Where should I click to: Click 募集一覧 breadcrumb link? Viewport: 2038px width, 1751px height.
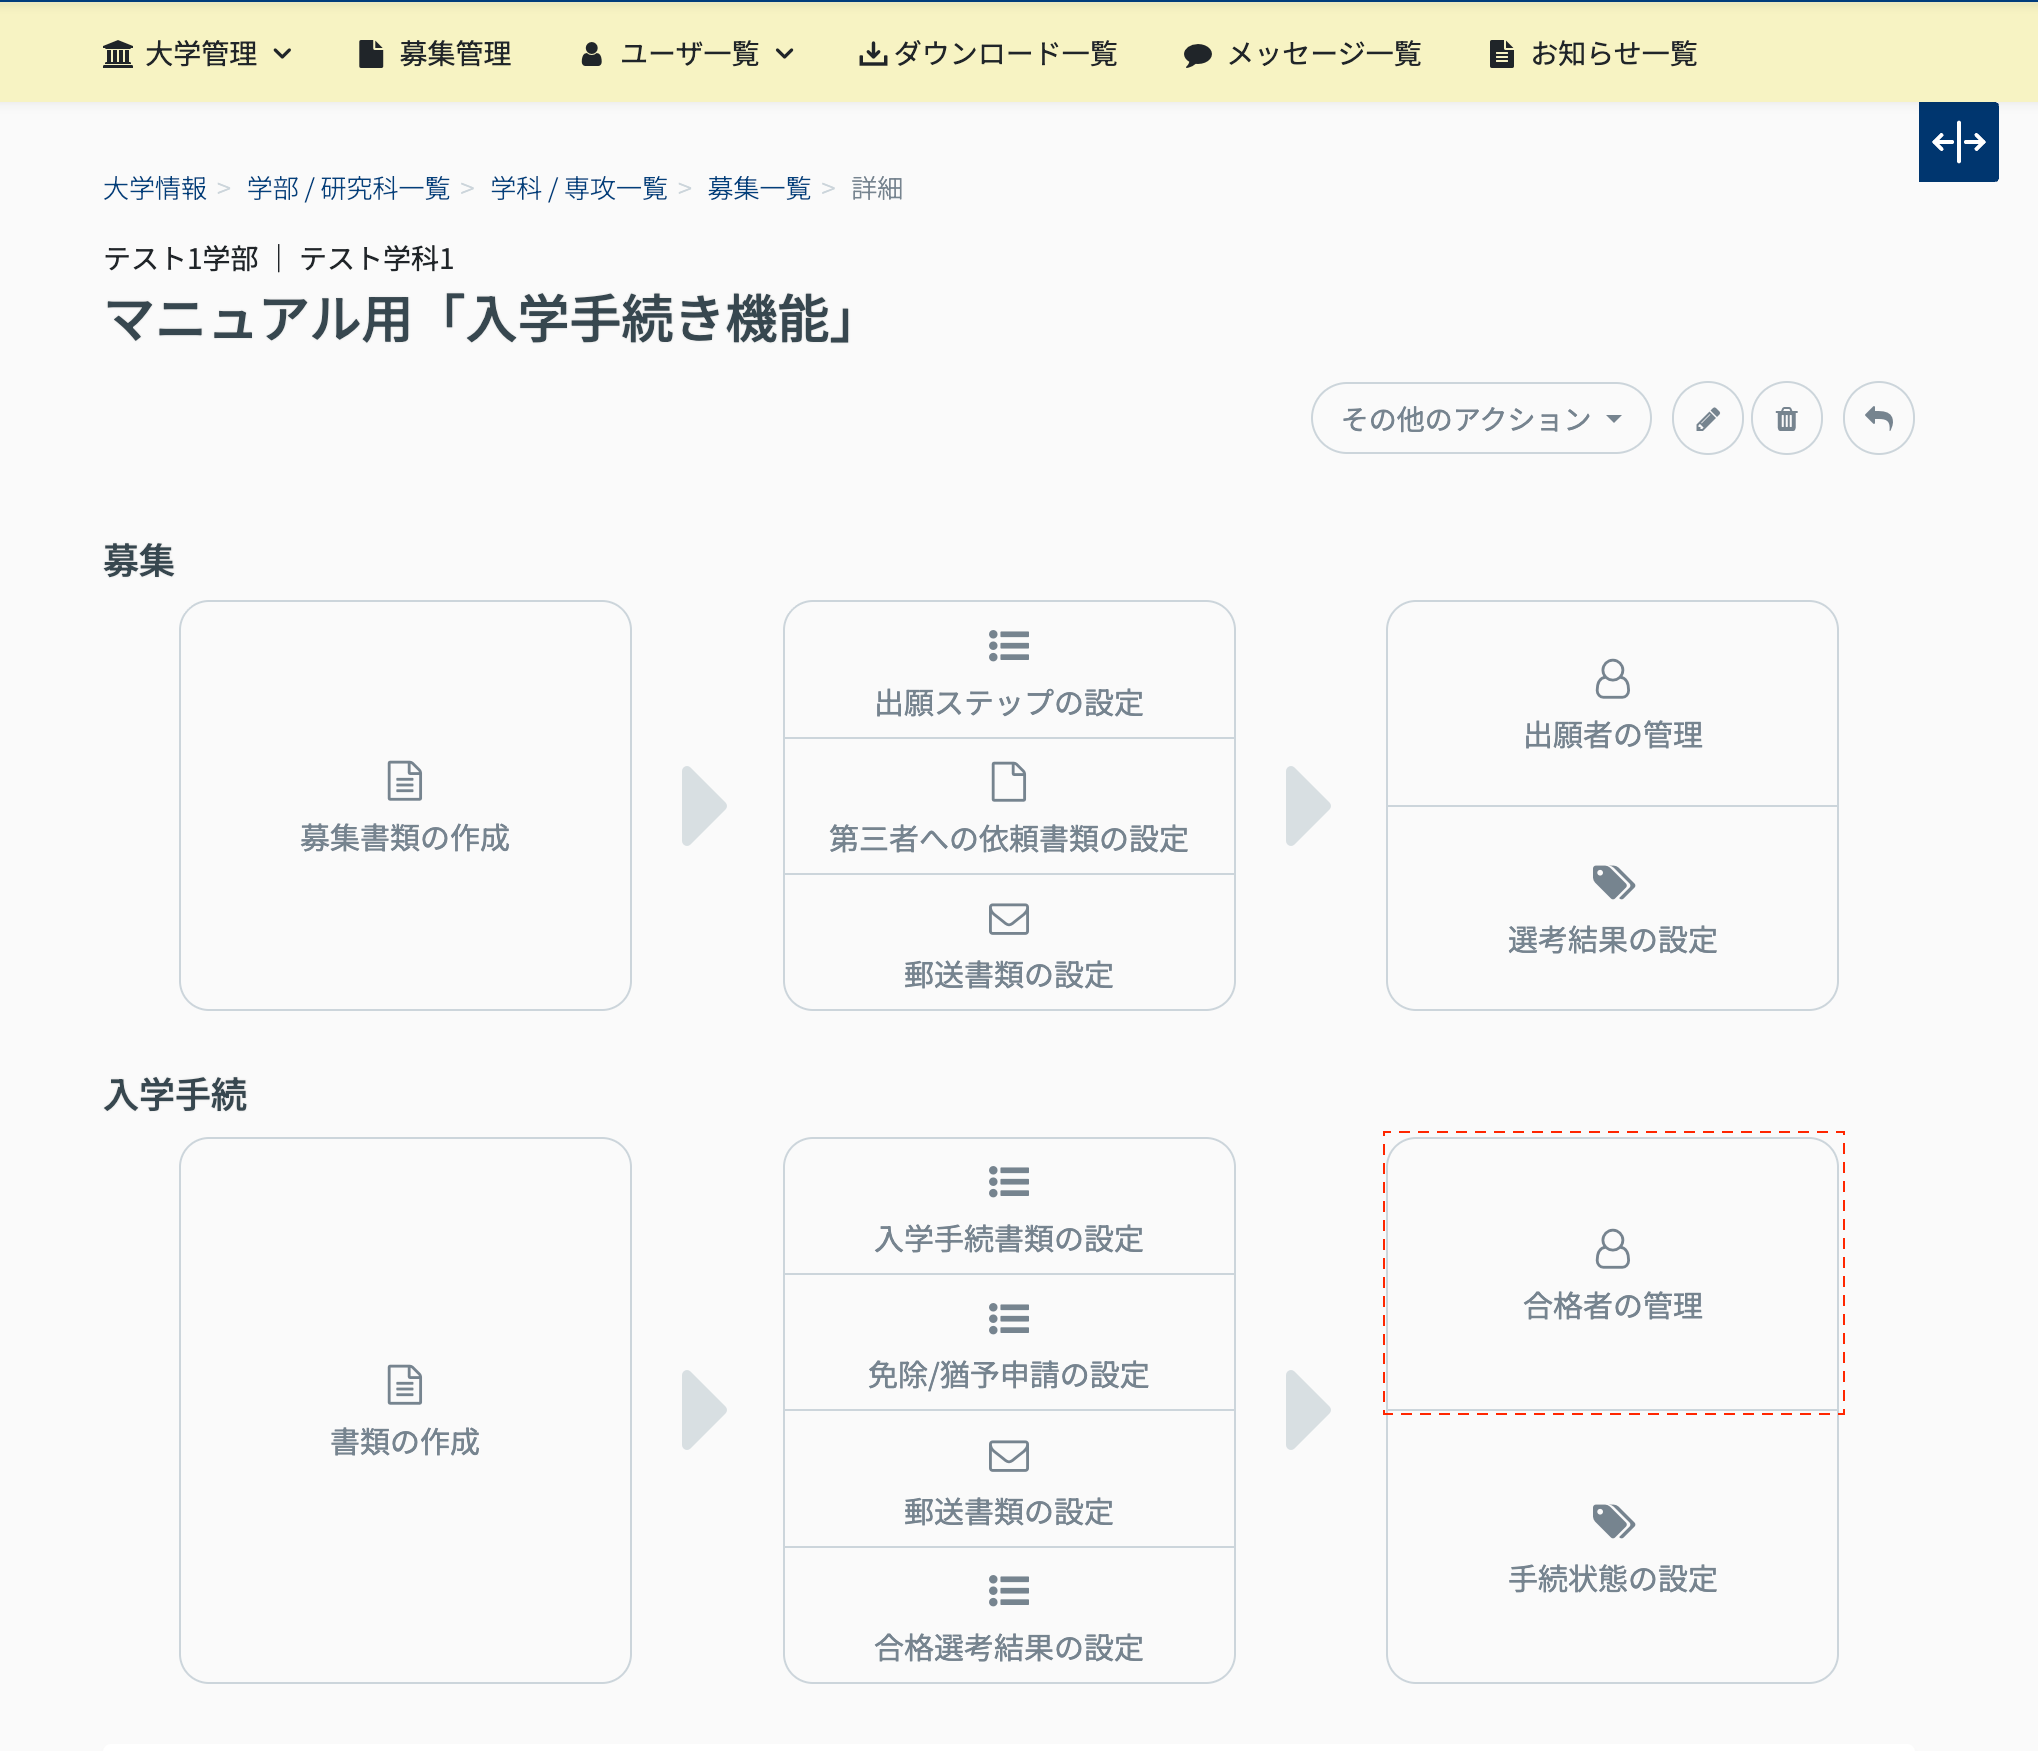759,189
